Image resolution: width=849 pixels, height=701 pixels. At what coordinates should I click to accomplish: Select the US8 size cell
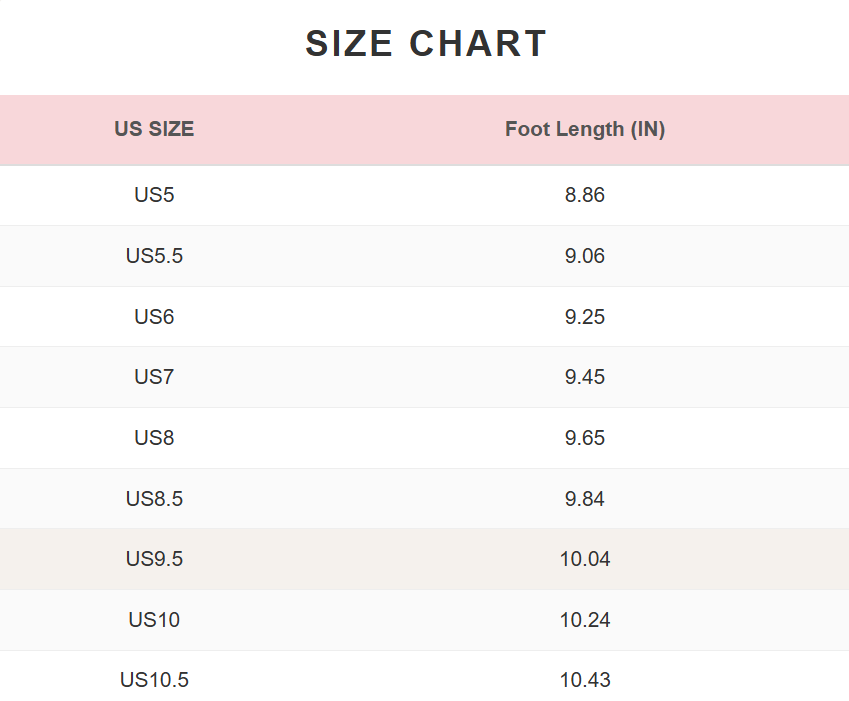click(x=154, y=438)
